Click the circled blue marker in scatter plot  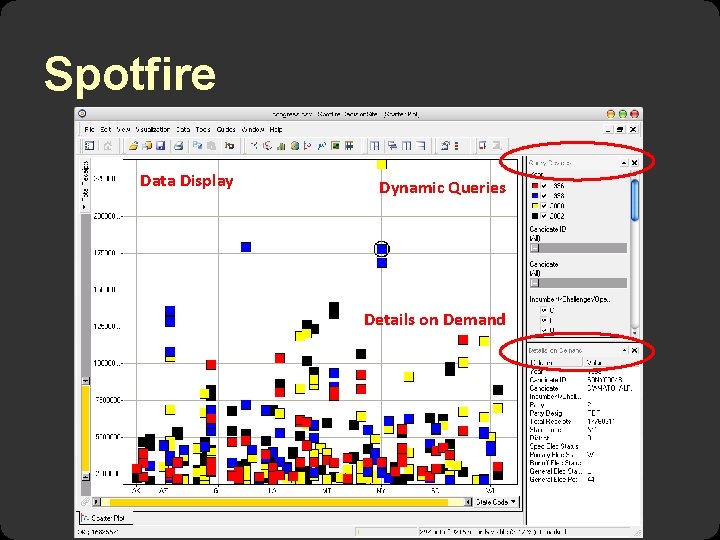382,249
